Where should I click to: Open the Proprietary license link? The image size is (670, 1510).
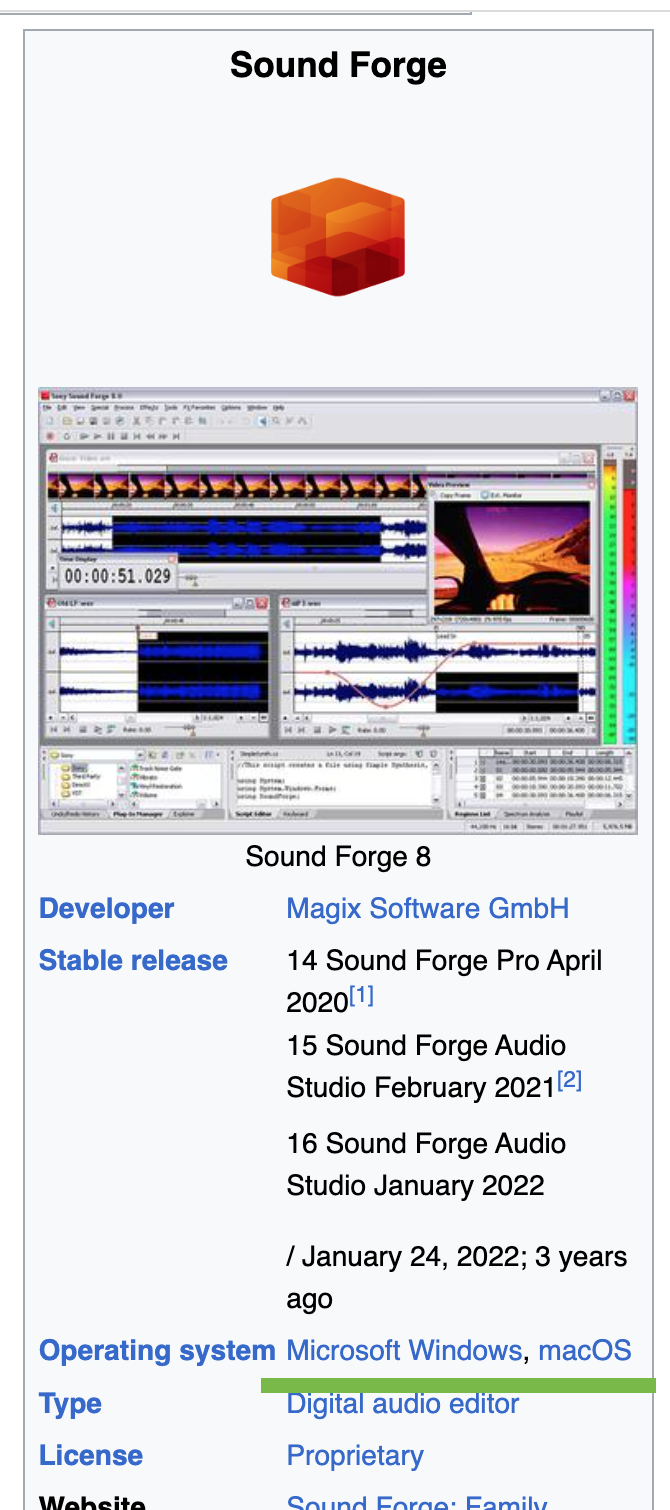(x=355, y=1456)
